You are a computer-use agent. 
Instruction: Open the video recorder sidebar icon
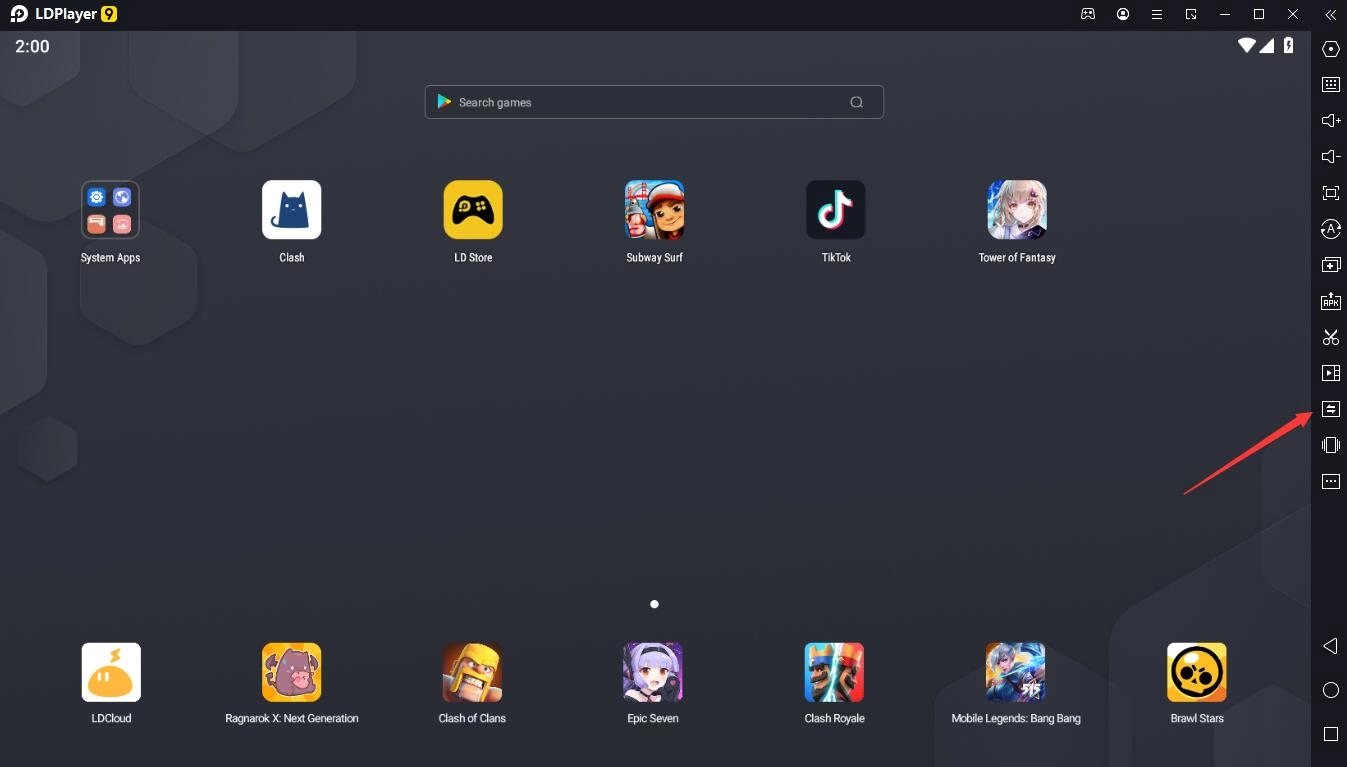(1331, 373)
